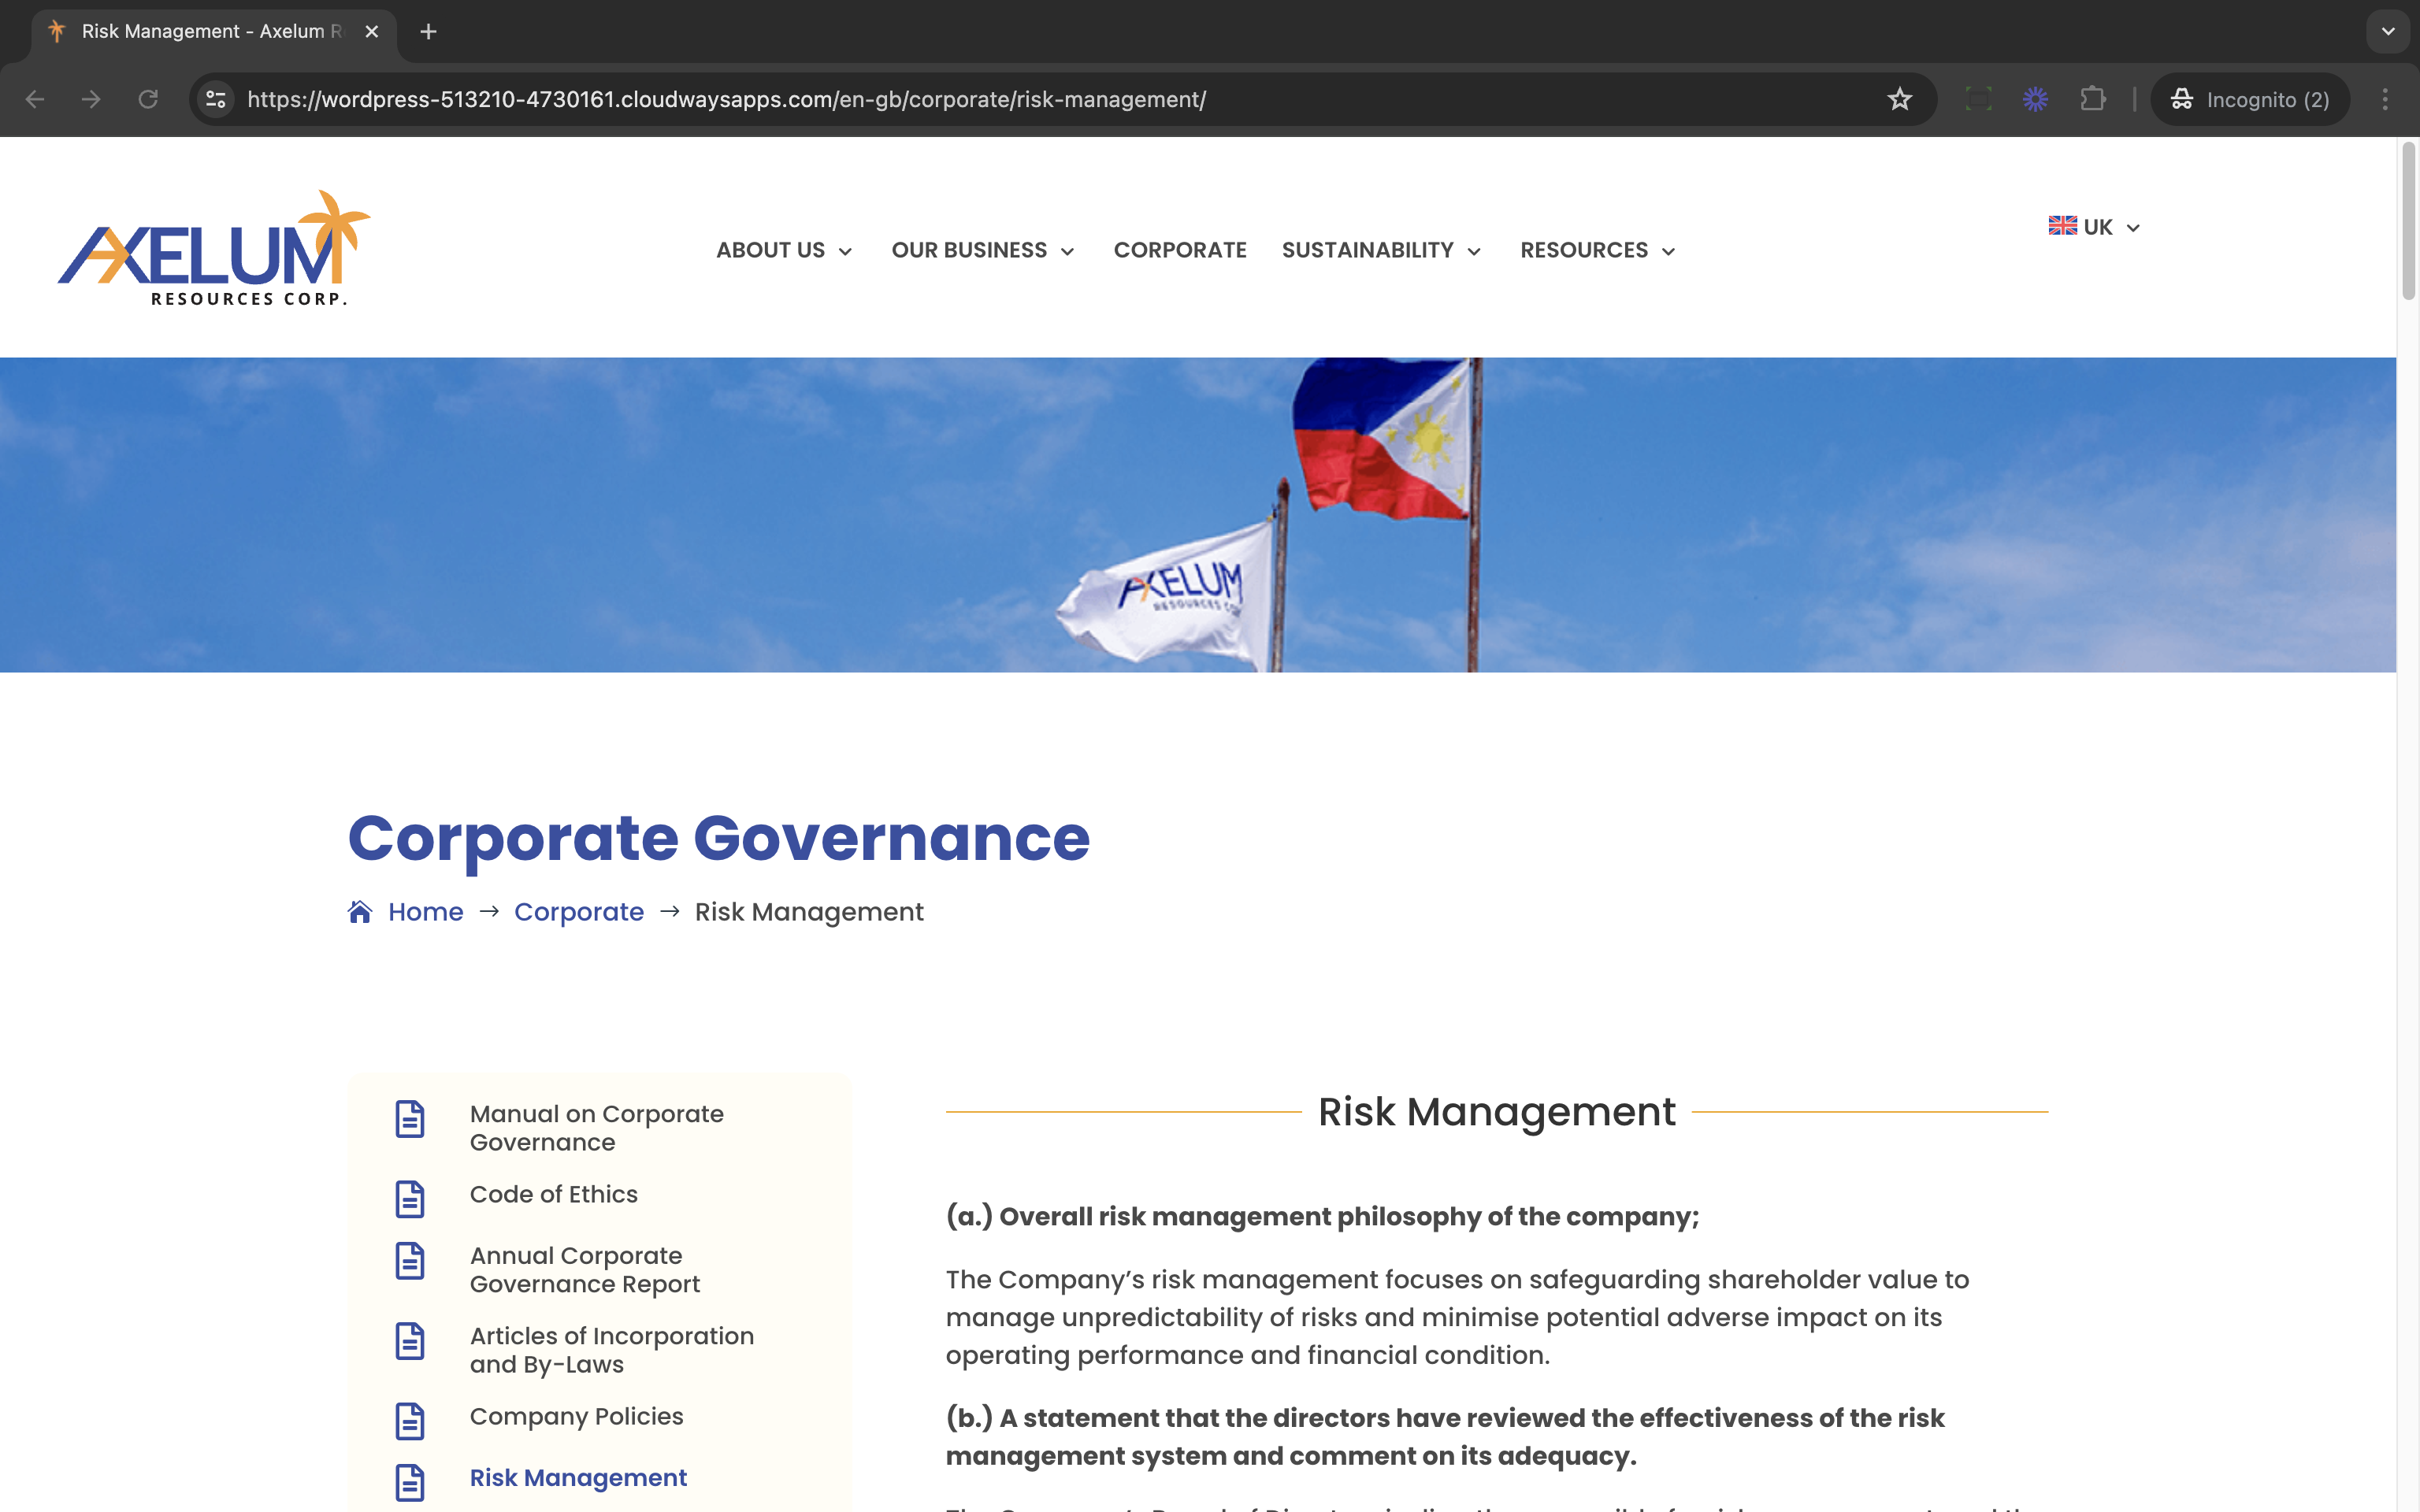The image size is (2420, 1512).
Task: Expand the OUR BUSINESS menu
Action: pyautogui.click(x=983, y=250)
